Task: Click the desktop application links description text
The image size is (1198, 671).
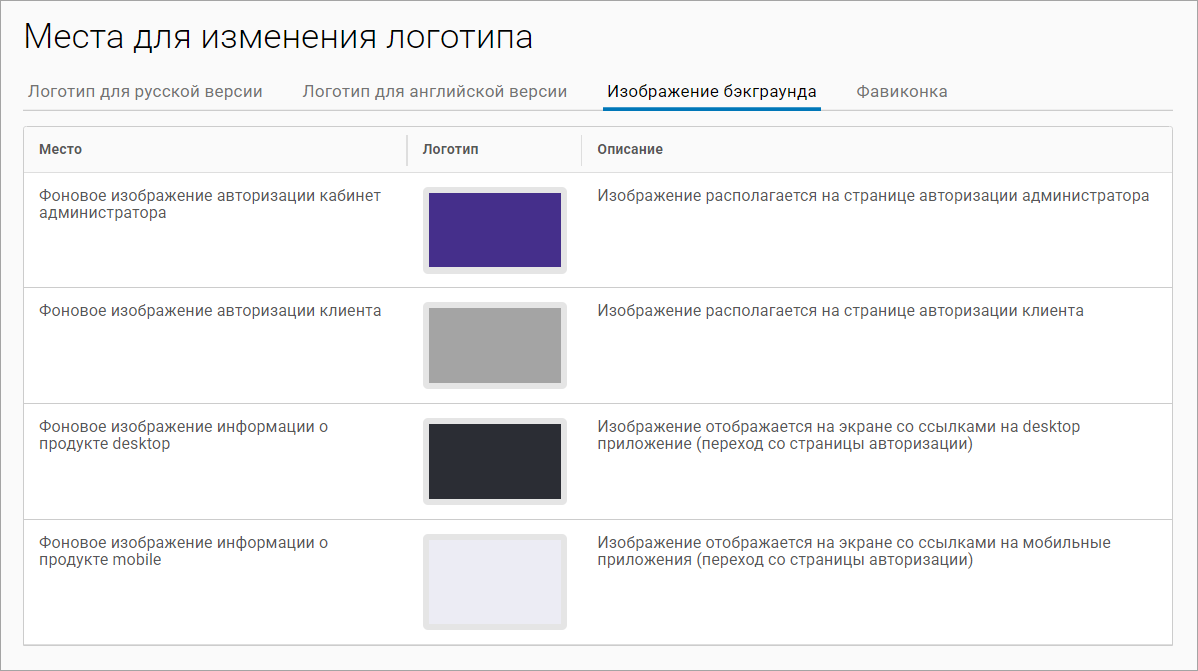Action: (x=838, y=435)
